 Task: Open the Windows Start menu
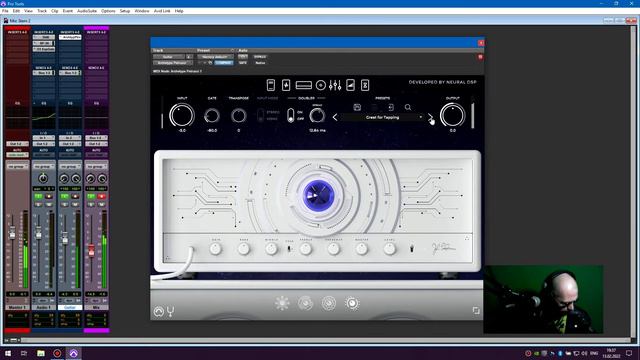pos(8,353)
